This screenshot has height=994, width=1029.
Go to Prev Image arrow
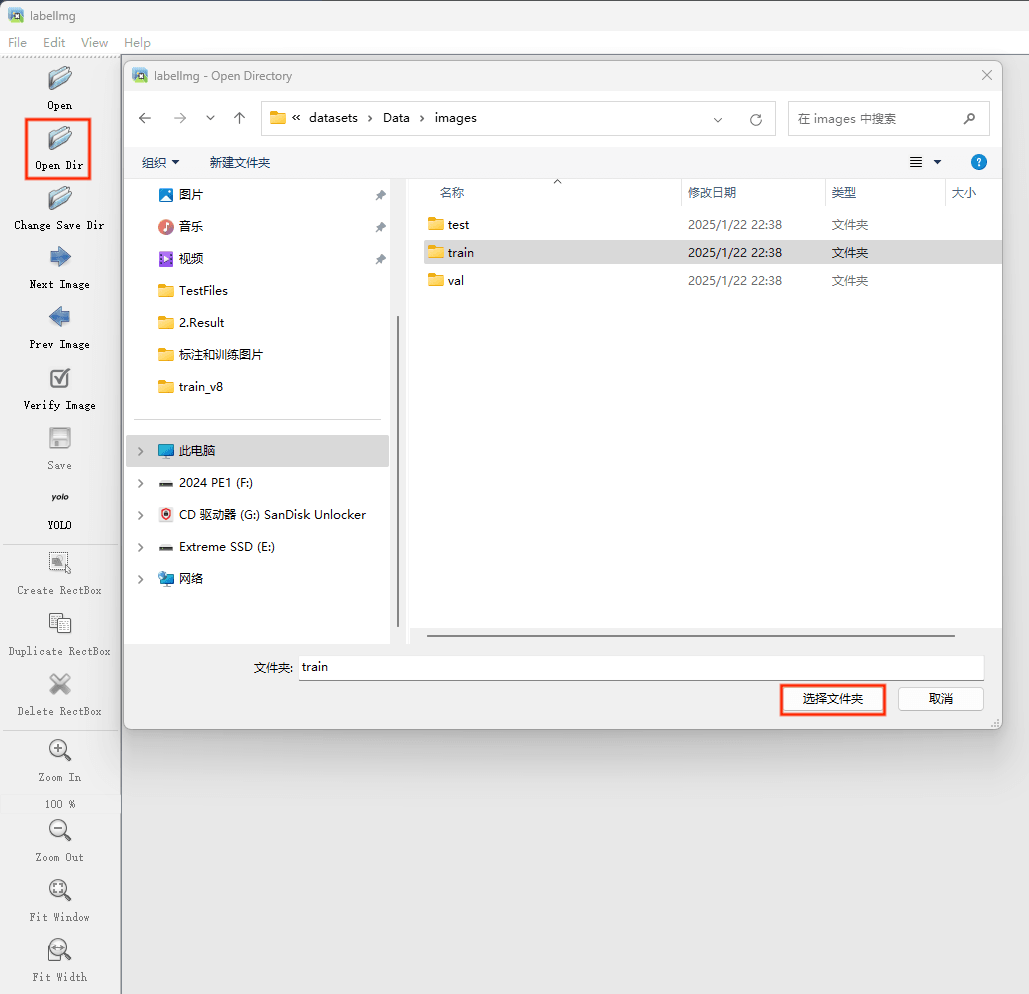tap(60, 318)
